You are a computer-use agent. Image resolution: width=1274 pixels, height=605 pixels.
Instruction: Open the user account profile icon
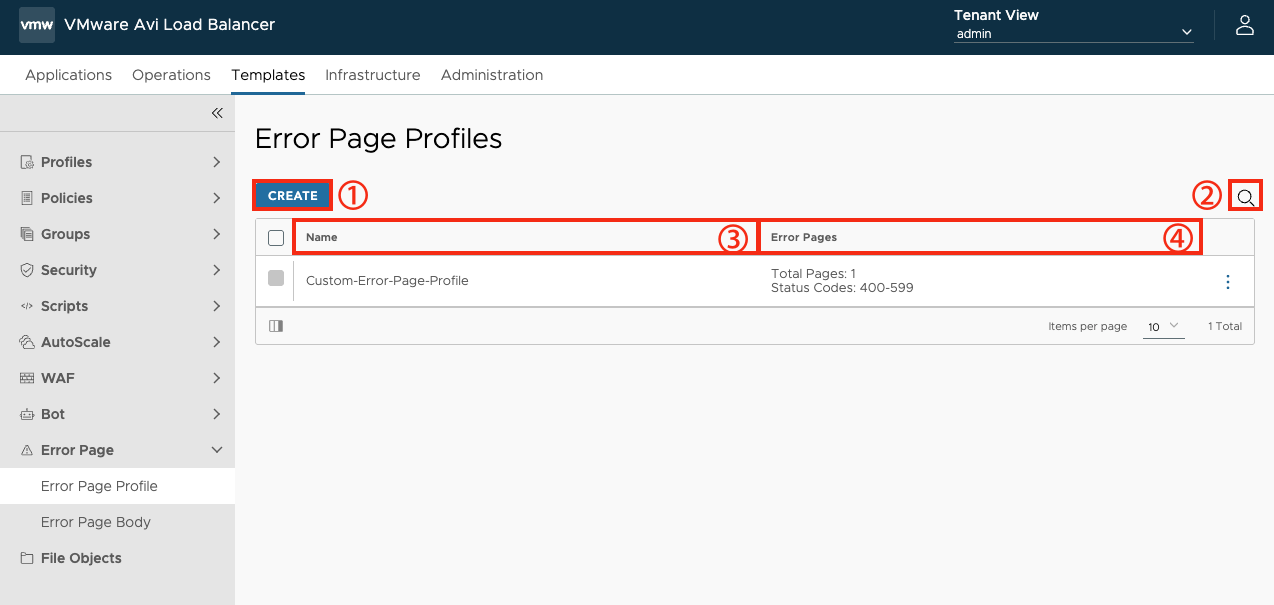[1245, 25]
